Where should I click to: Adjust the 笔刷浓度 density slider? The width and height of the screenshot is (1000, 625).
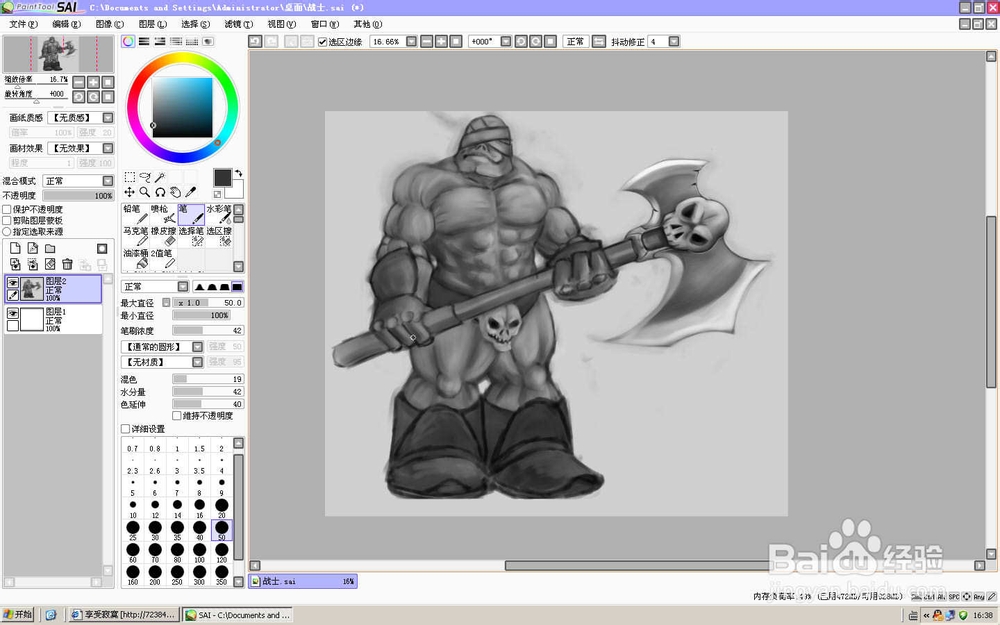pos(208,331)
